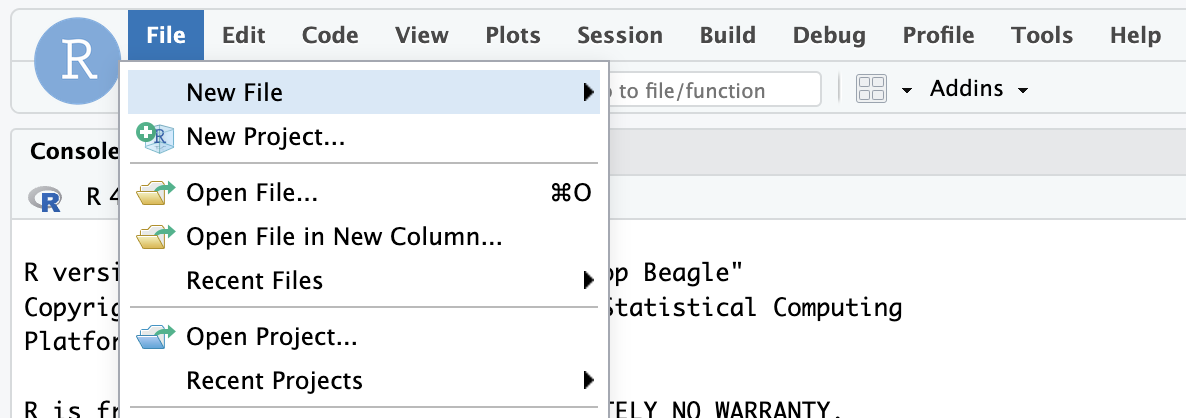The height and width of the screenshot is (418, 1186).
Task: Click the Open File in New Column icon
Action: pyautogui.click(x=155, y=237)
